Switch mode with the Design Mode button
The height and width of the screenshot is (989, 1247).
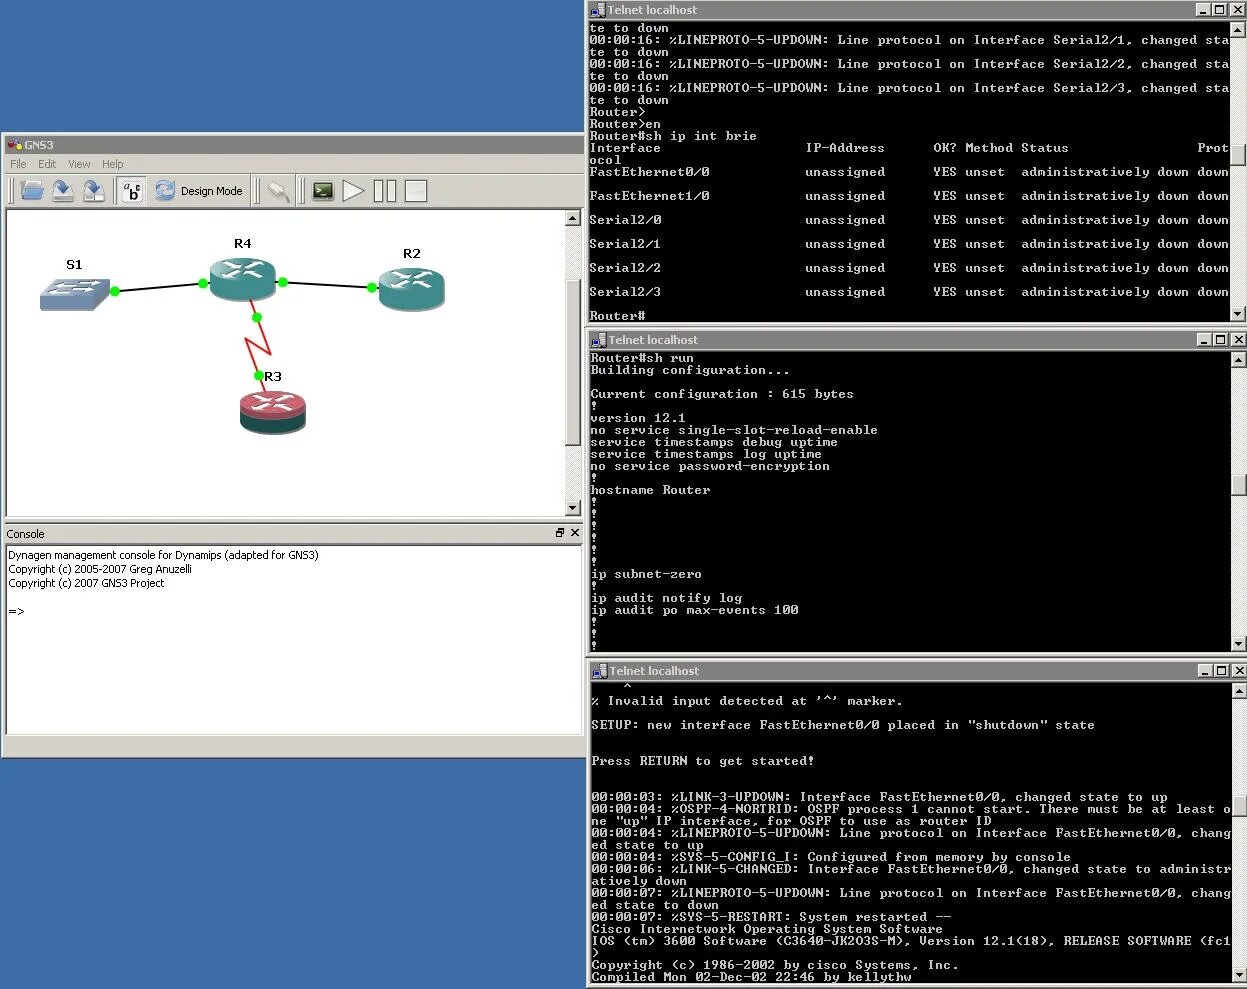[x=198, y=190]
